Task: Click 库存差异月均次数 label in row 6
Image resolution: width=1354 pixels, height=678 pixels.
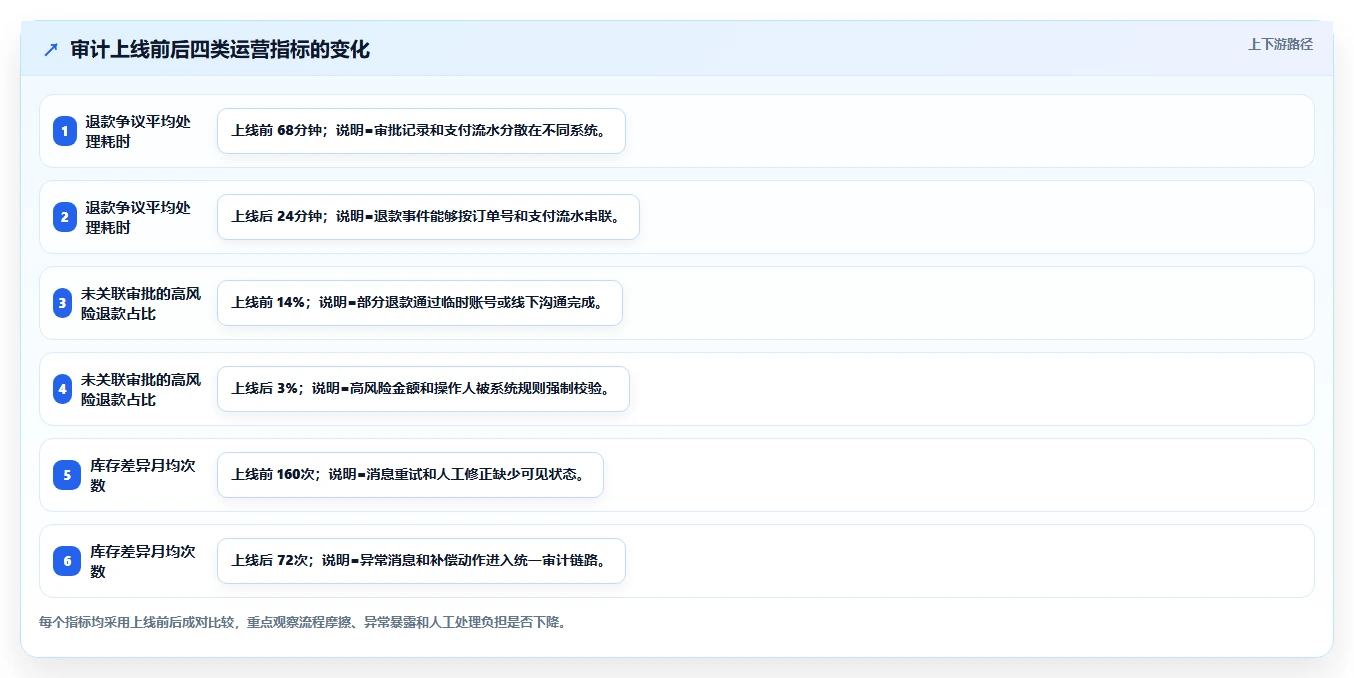Action: click(x=143, y=561)
